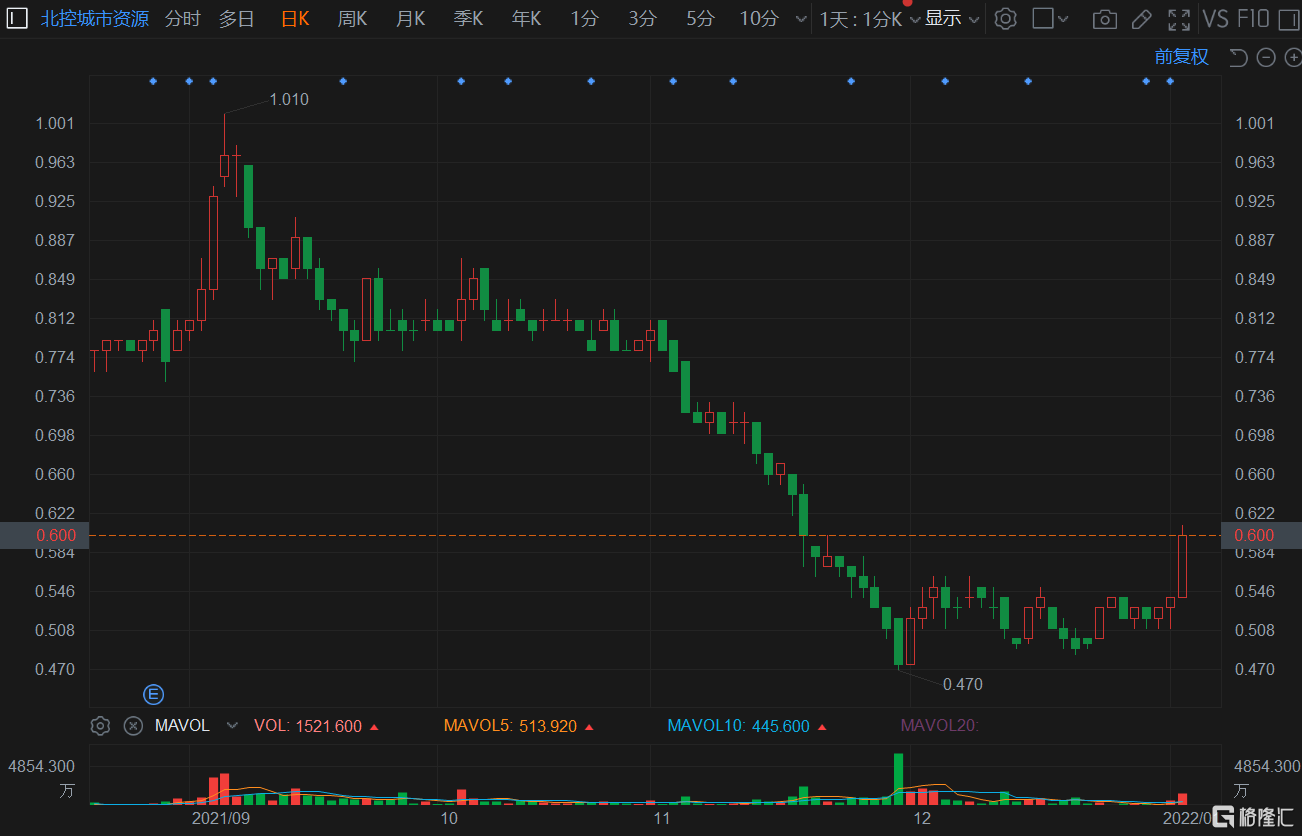This screenshot has width=1302, height=836.
Task: Open MAVOL indicator settings gear
Action: (100, 726)
